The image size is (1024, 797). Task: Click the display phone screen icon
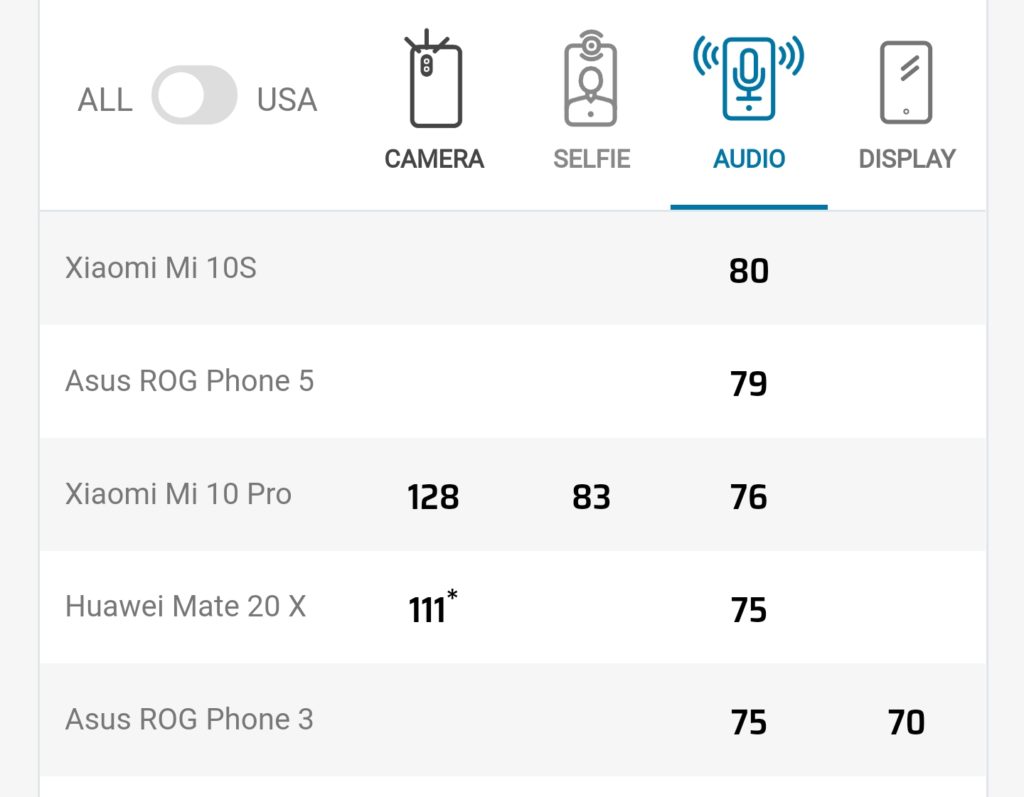(906, 82)
